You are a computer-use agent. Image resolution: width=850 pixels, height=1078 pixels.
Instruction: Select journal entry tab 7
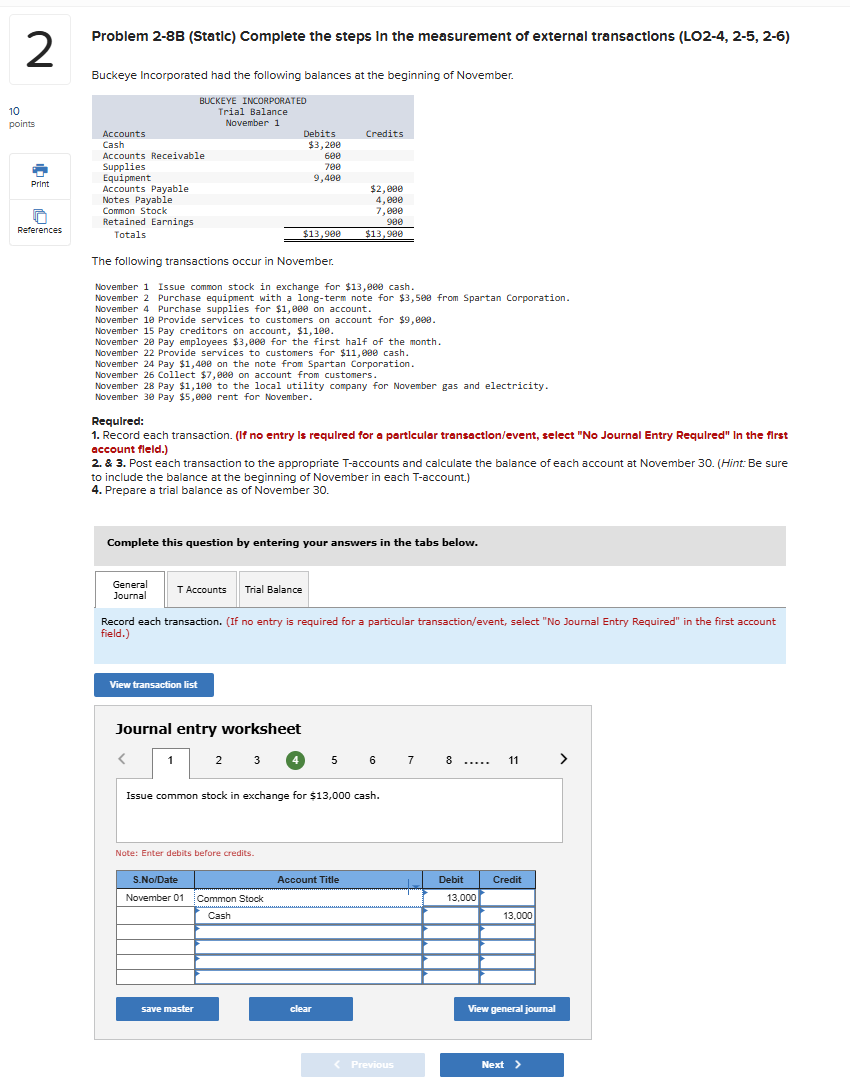[x=411, y=760]
